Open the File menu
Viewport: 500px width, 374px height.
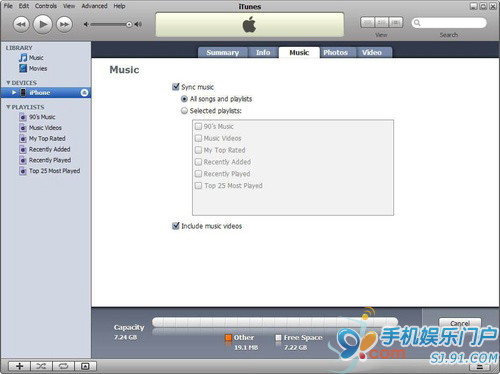(8, 6)
